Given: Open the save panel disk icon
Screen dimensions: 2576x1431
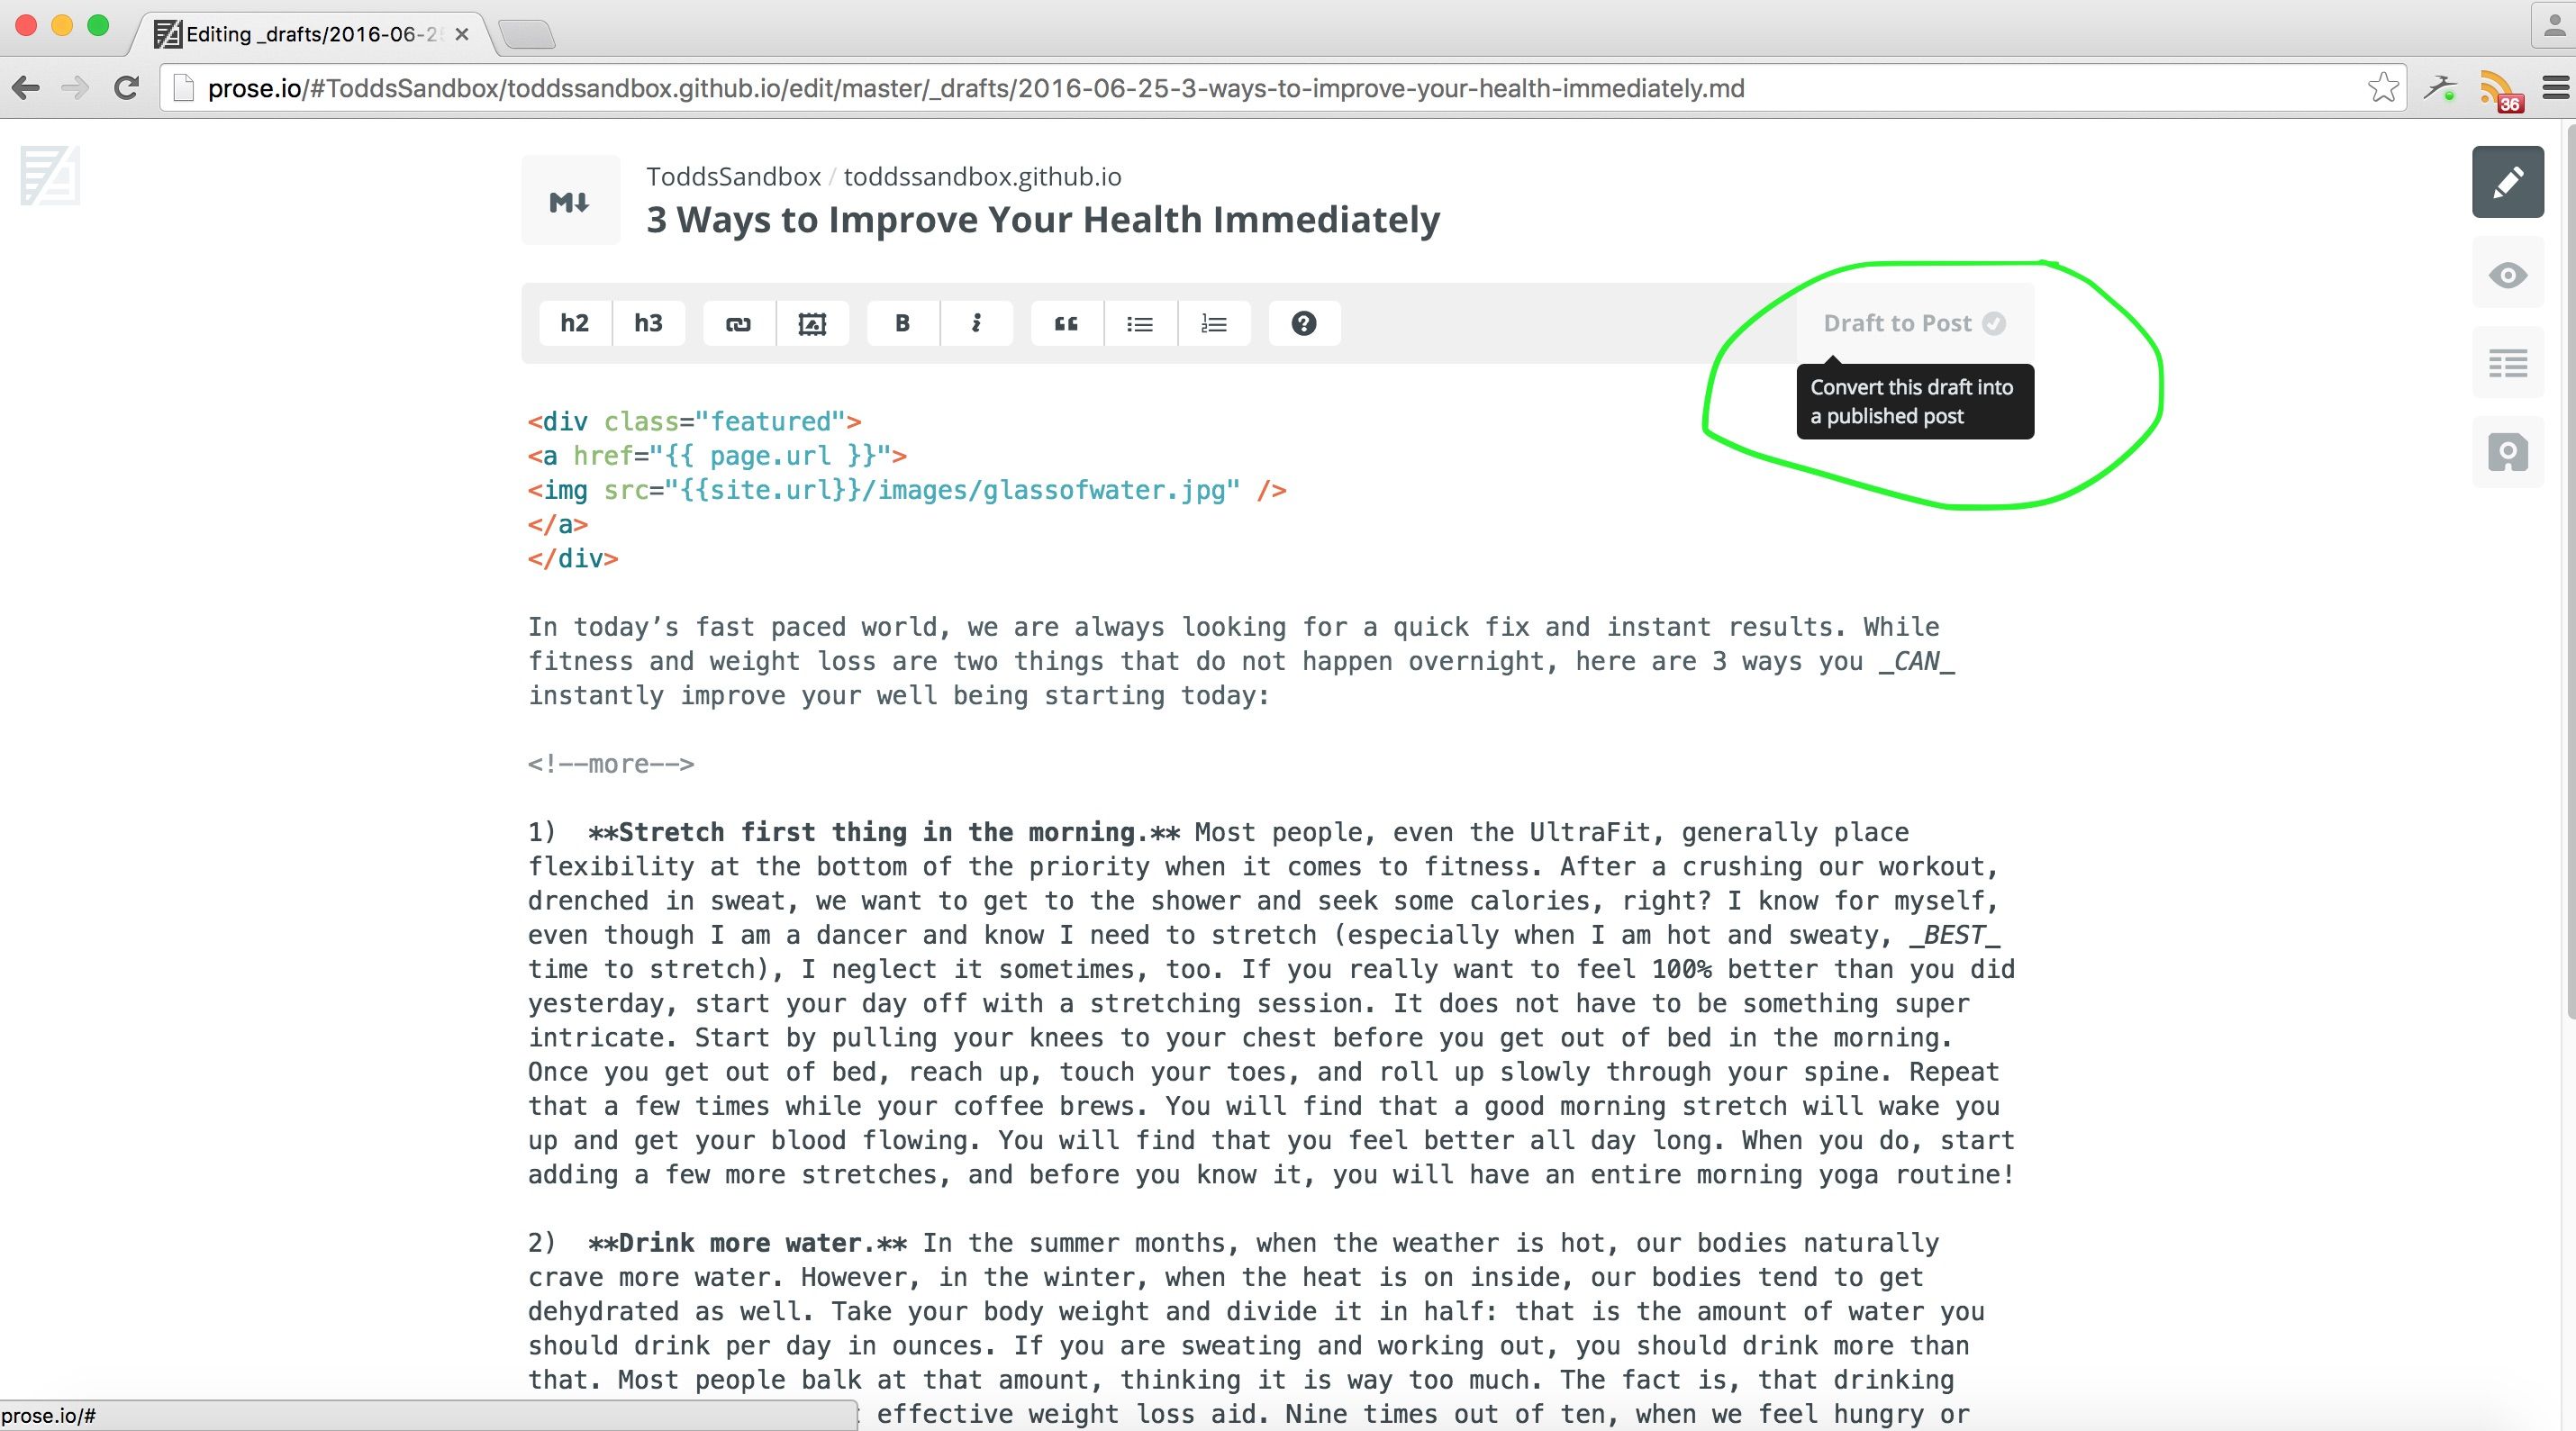Looking at the screenshot, I should tap(2507, 452).
